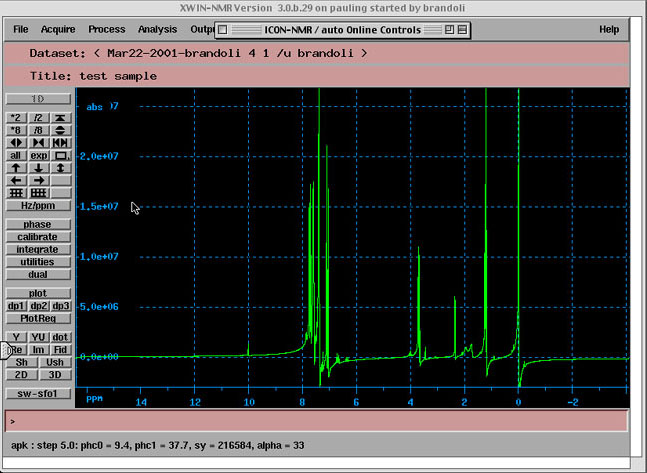Click the /2 halve intensity button
The height and width of the screenshot is (473, 647).
tap(38, 118)
